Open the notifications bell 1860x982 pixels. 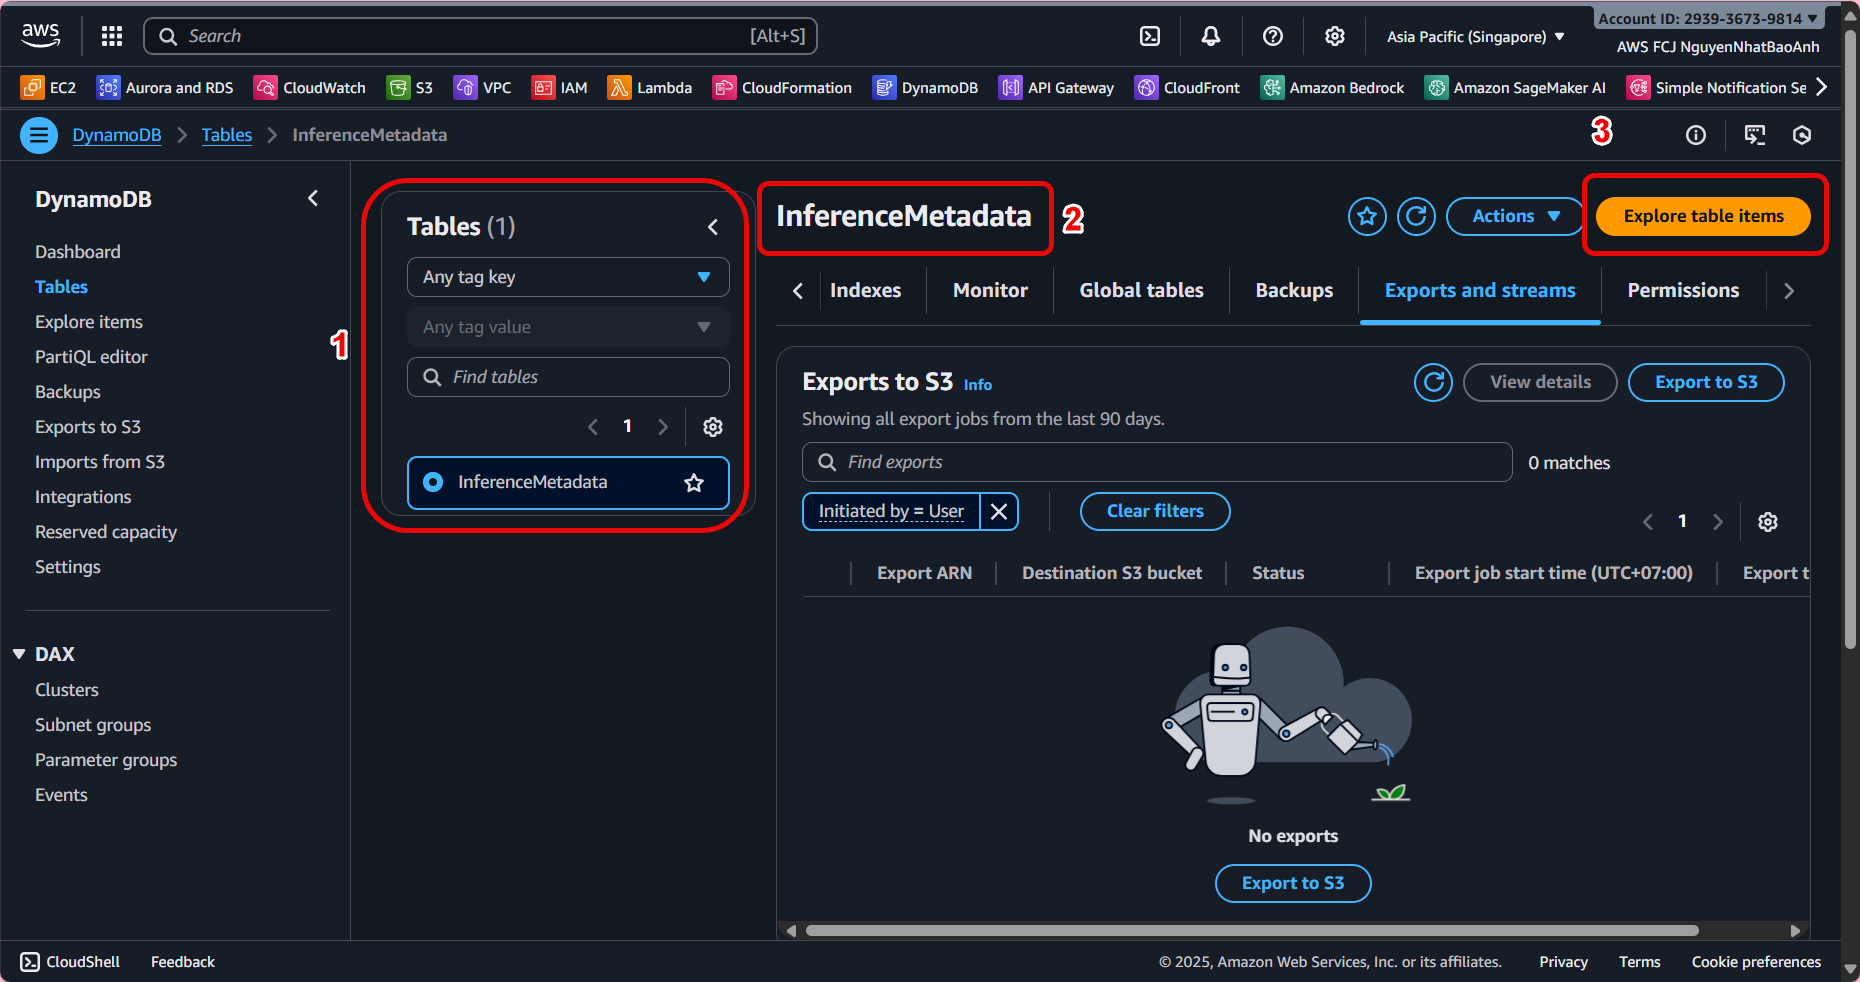tap(1211, 36)
